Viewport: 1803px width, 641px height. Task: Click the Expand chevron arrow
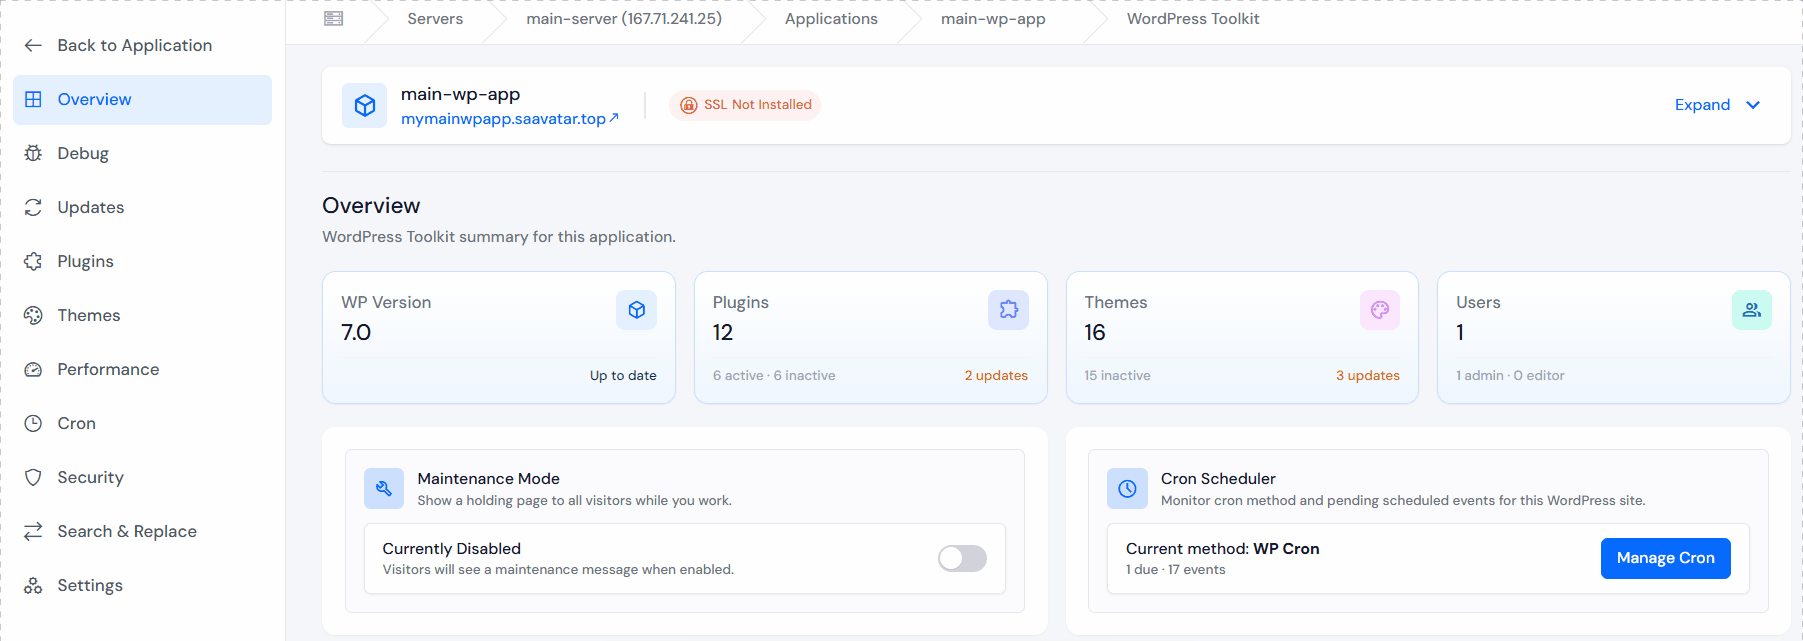click(1753, 105)
